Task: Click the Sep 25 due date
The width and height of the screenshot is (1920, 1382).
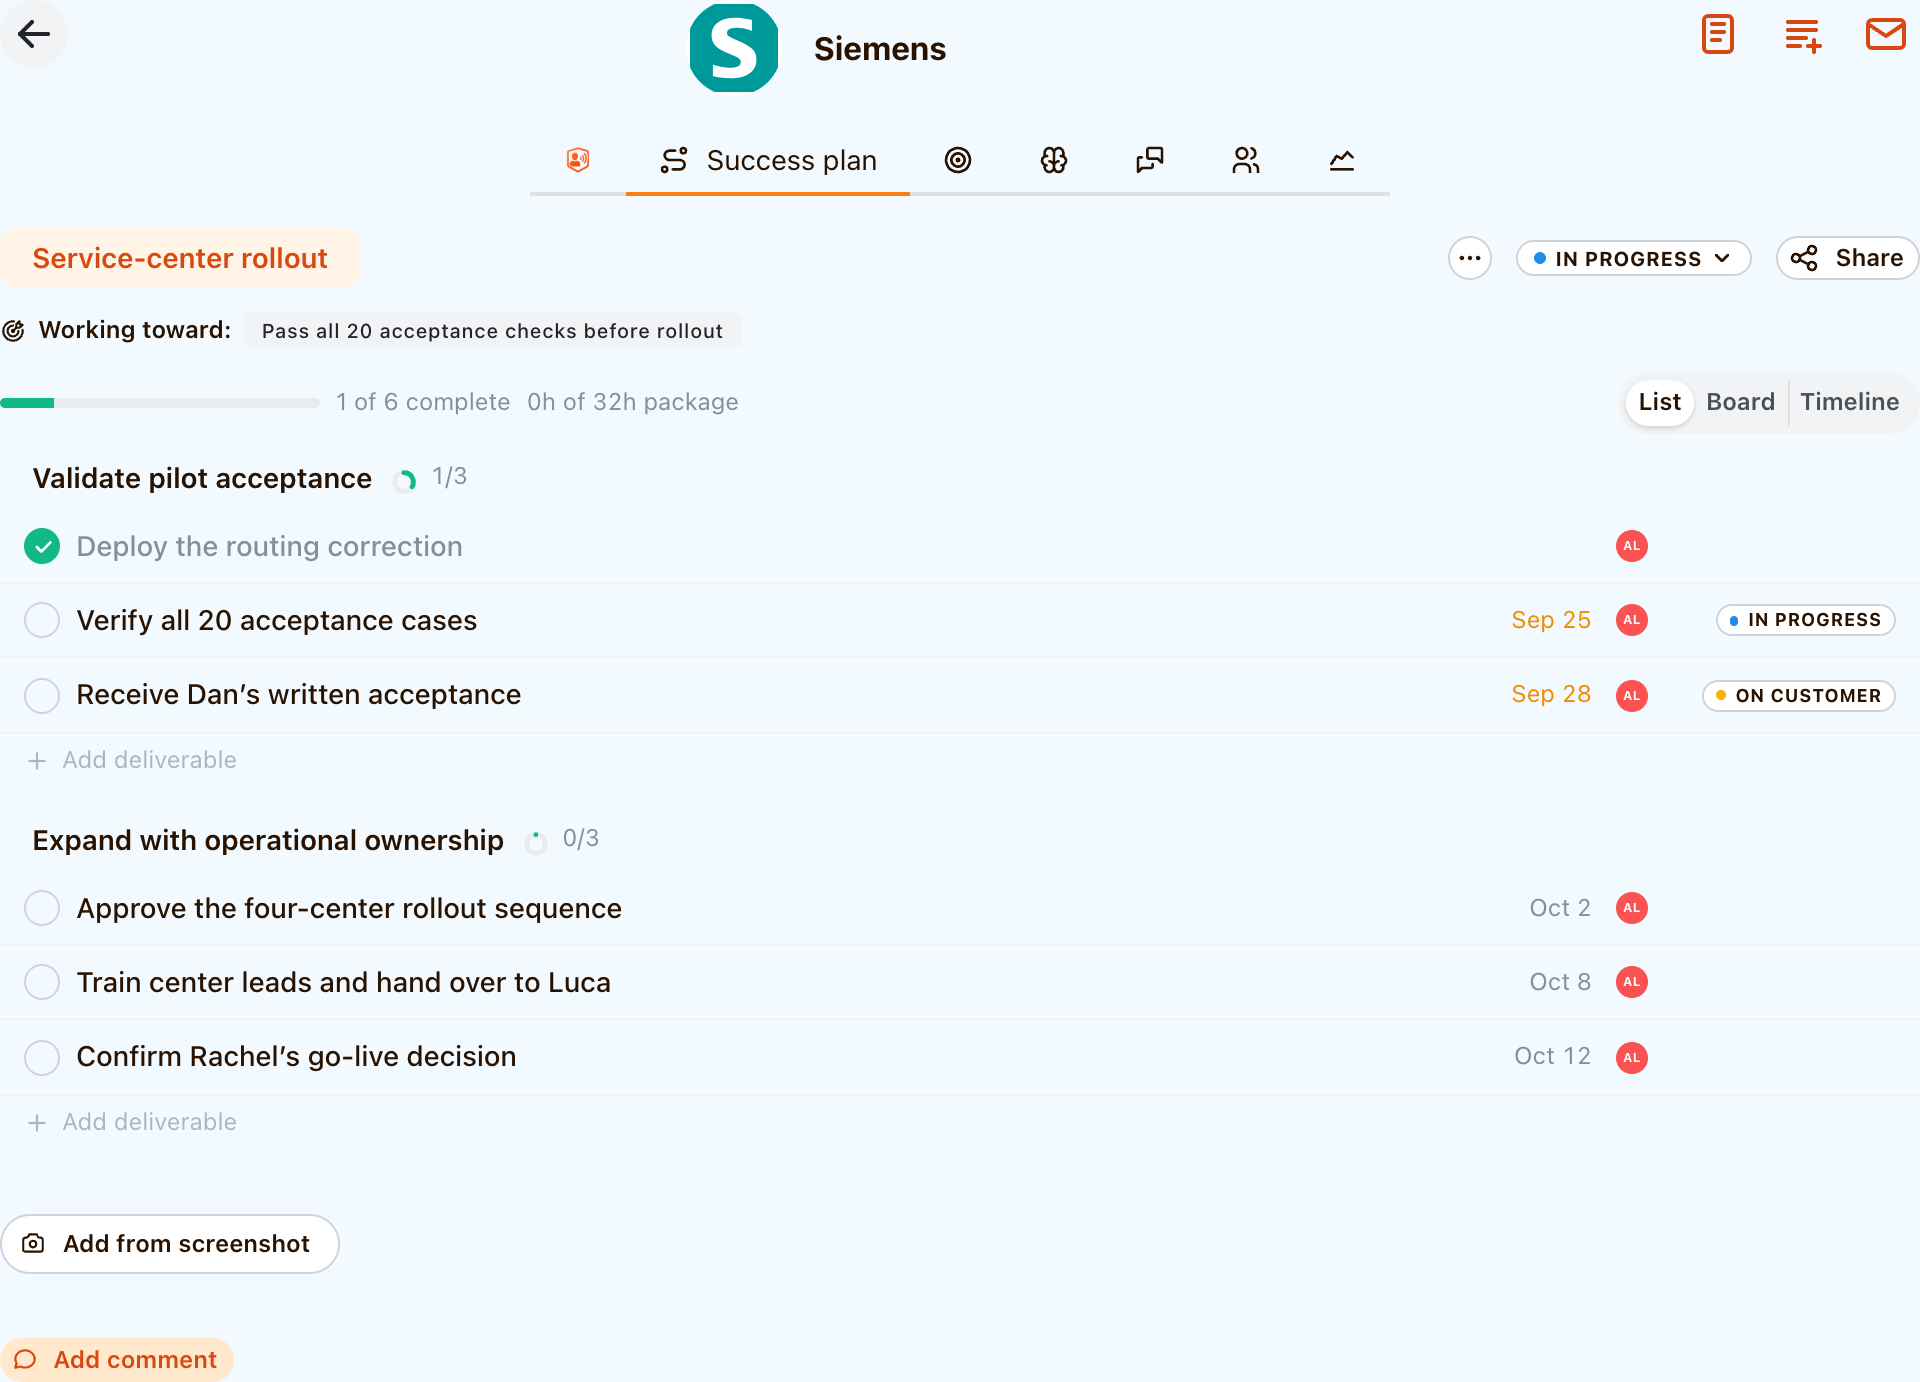Action: click(x=1551, y=620)
